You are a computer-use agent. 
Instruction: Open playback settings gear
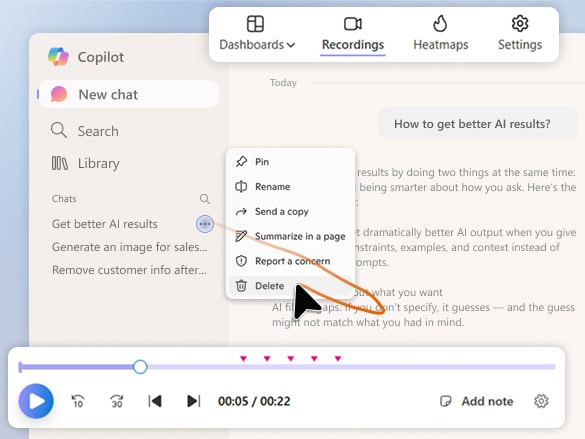541,401
